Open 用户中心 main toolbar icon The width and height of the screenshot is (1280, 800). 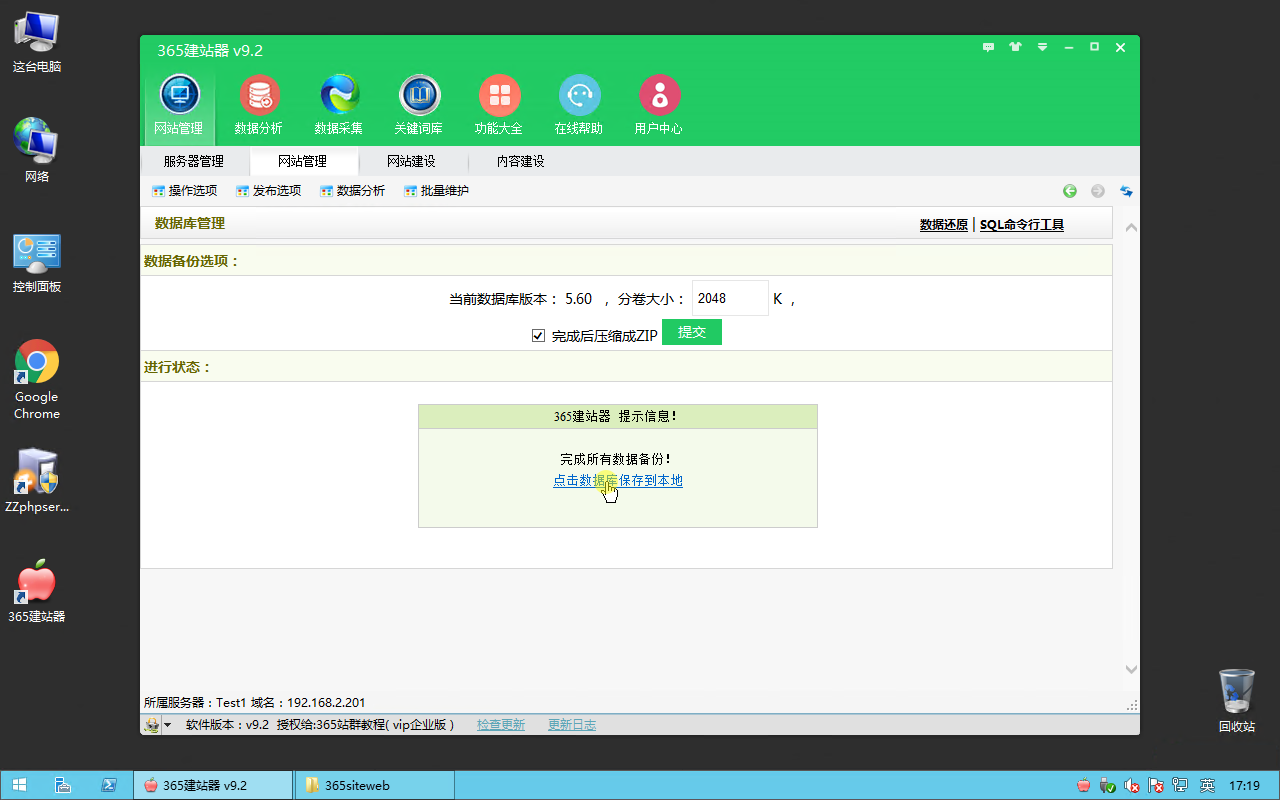pos(659,105)
